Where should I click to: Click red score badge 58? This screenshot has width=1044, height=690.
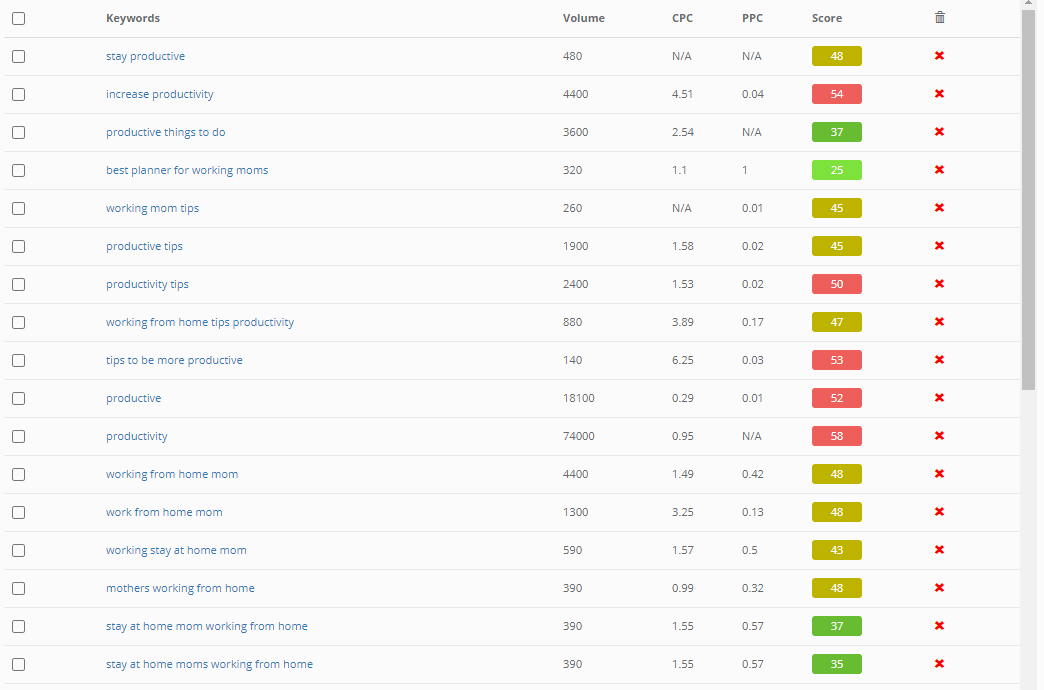point(837,436)
